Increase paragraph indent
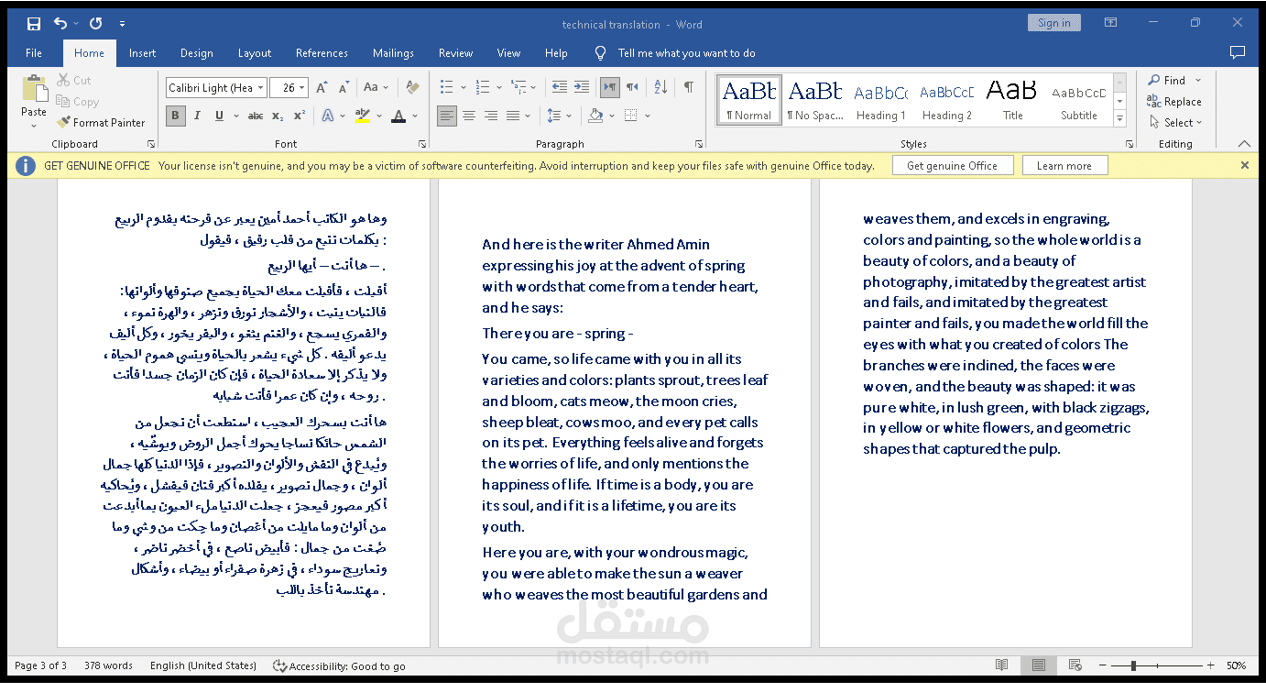The height and width of the screenshot is (683, 1266). click(580, 87)
